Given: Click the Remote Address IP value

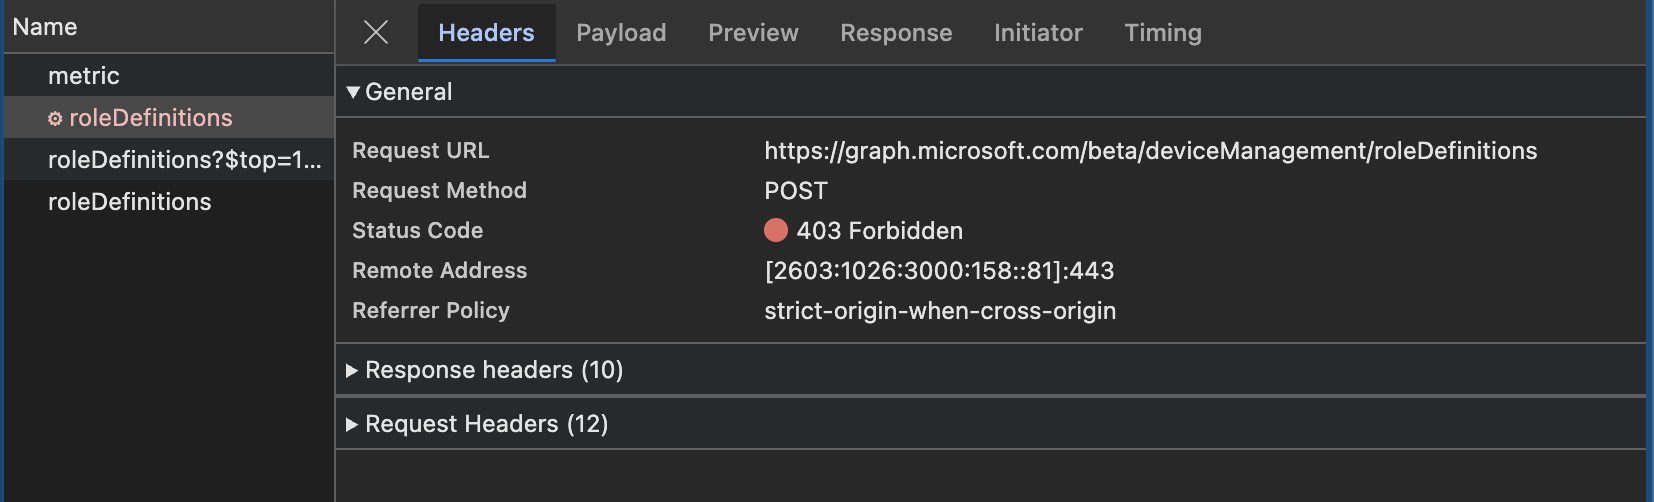Looking at the screenshot, I should pyautogui.click(x=939, y=271).
